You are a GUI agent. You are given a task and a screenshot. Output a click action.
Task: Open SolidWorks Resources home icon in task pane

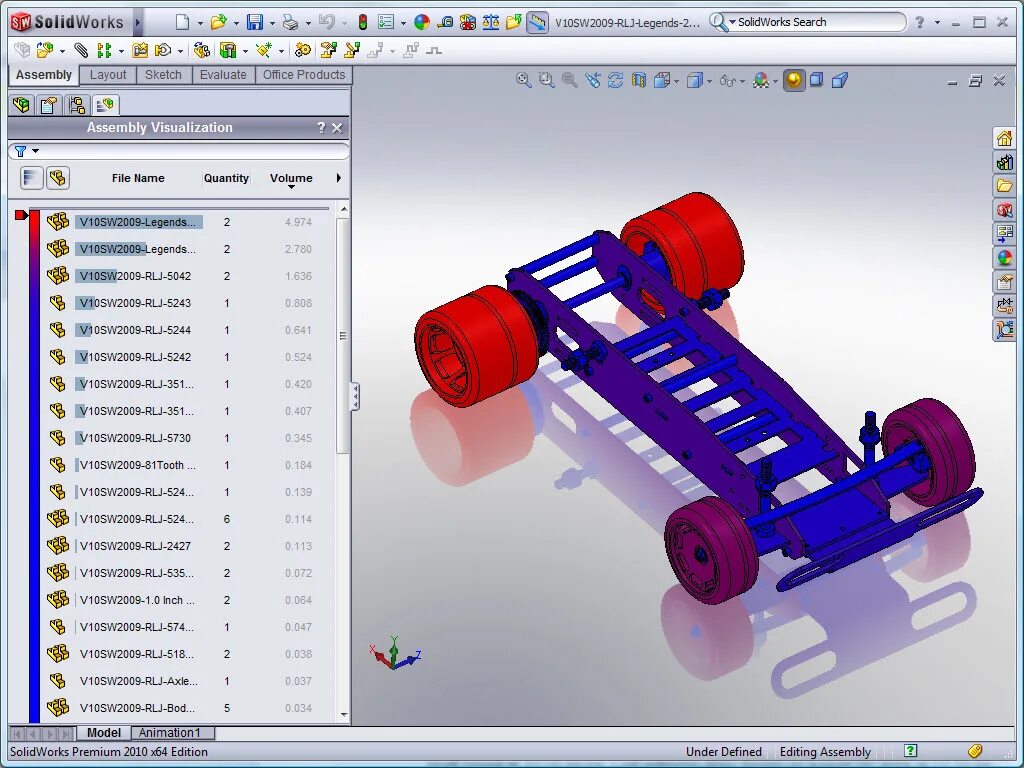pos(1004,138)
